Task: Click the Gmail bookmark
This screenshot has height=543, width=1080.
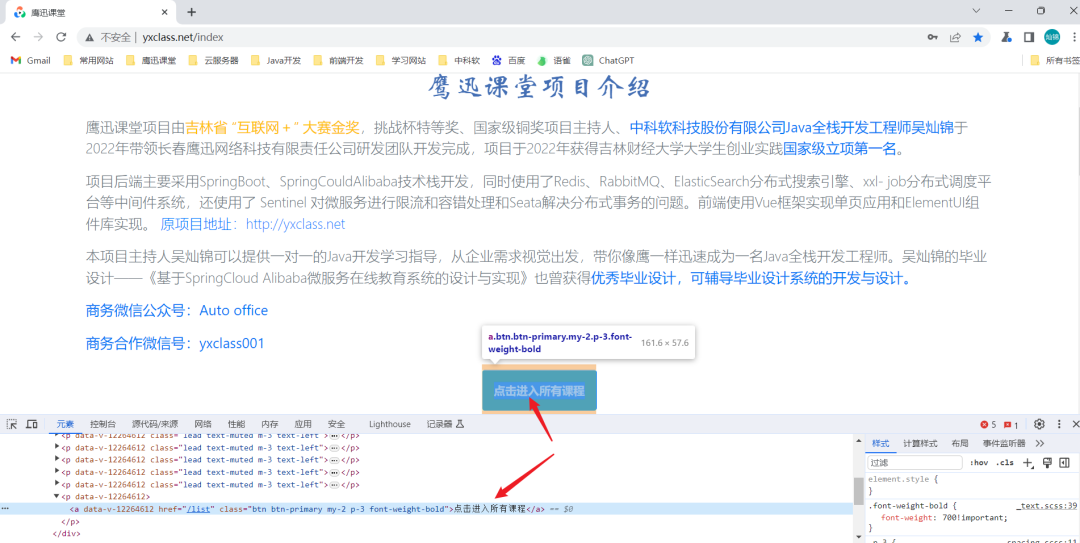Action: point(31,60)
